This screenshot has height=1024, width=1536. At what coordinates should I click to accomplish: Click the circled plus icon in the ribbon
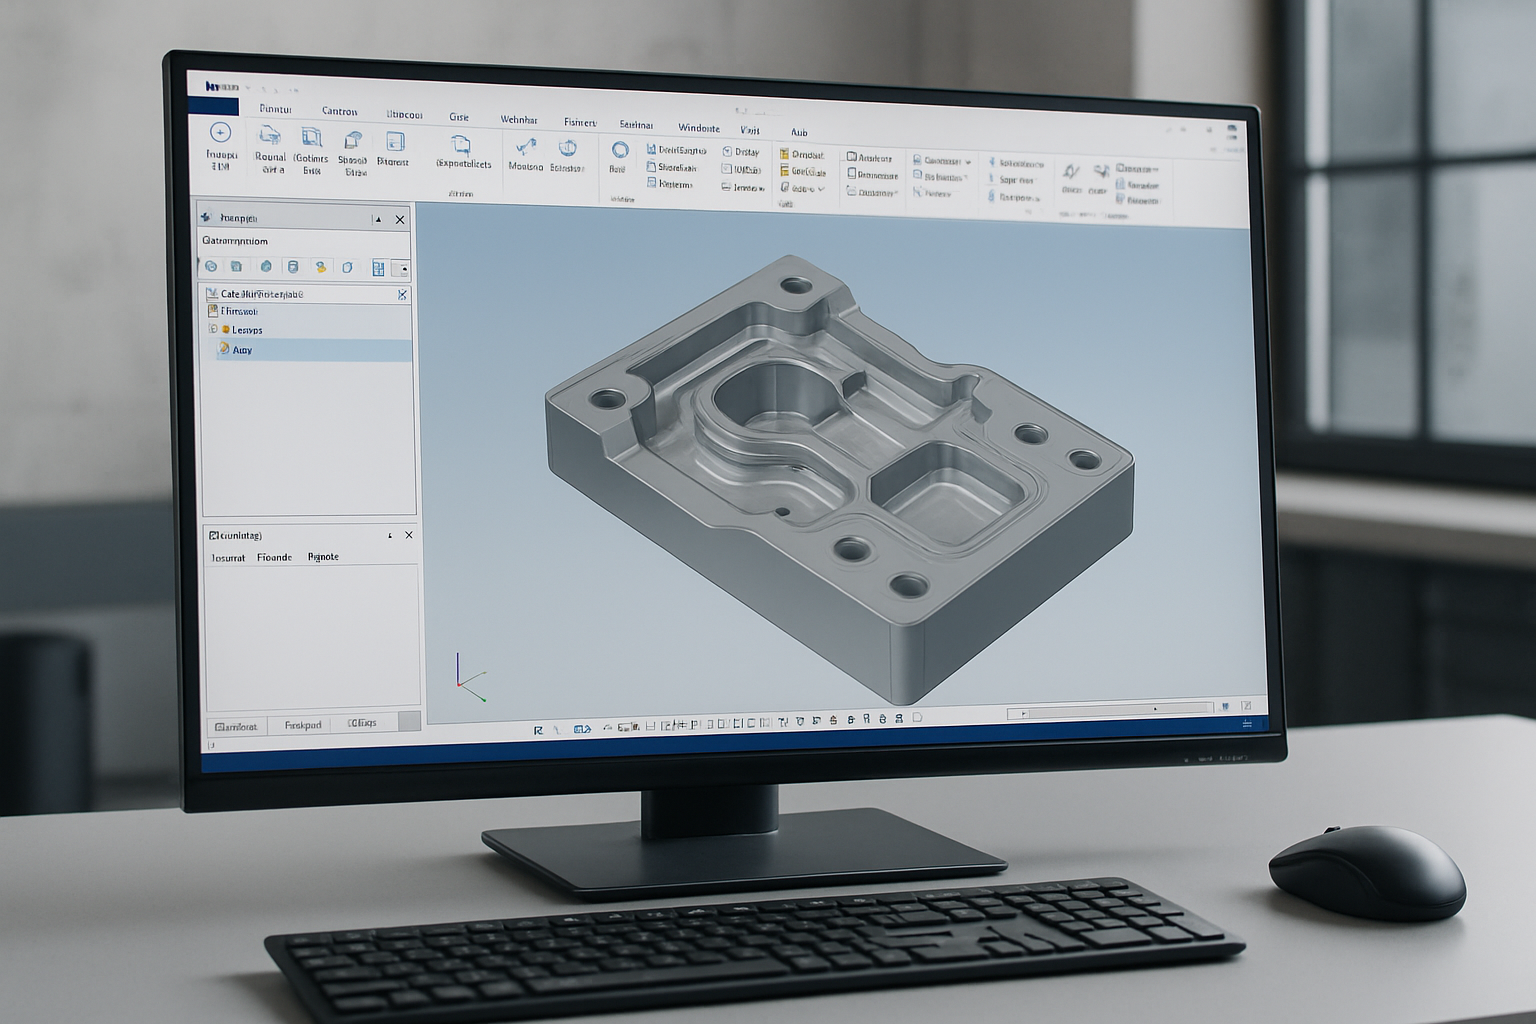pyautogui.click(x=220, y=133)
